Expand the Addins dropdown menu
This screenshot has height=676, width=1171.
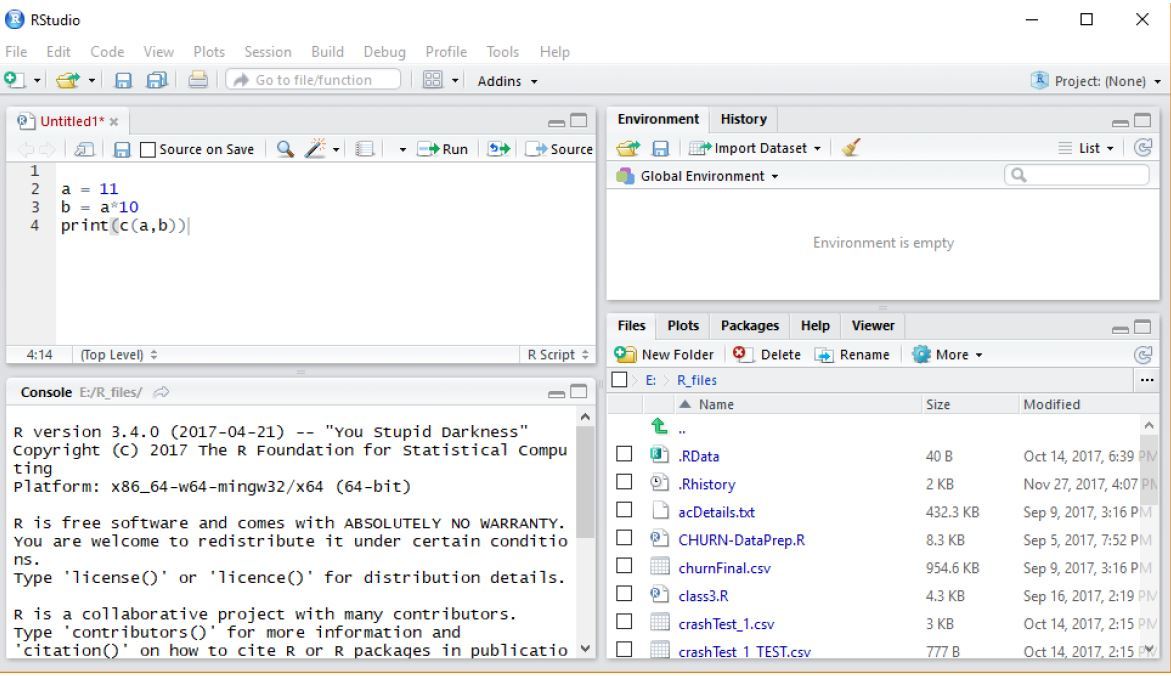(508, 80)
